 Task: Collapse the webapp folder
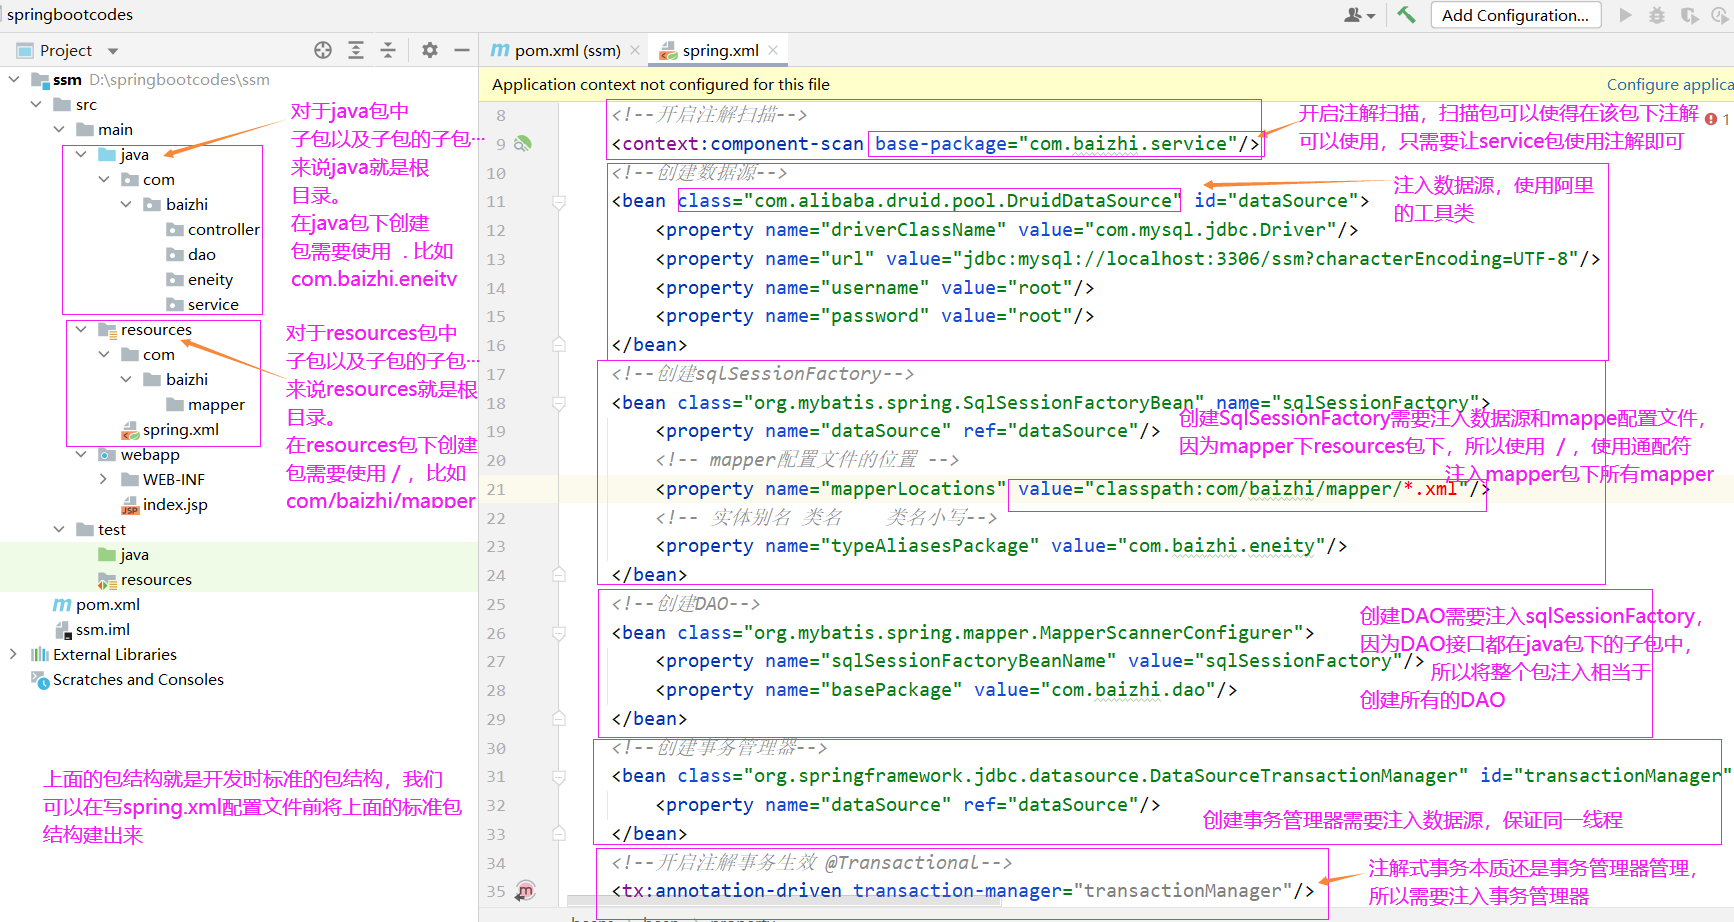(x=81, y=454)
